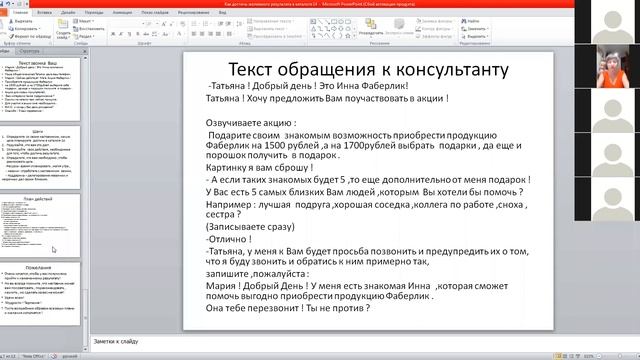Activate Формат по образцу format painter
The width and height of the screenshot is (640, 360).
[x=30, y=36]
